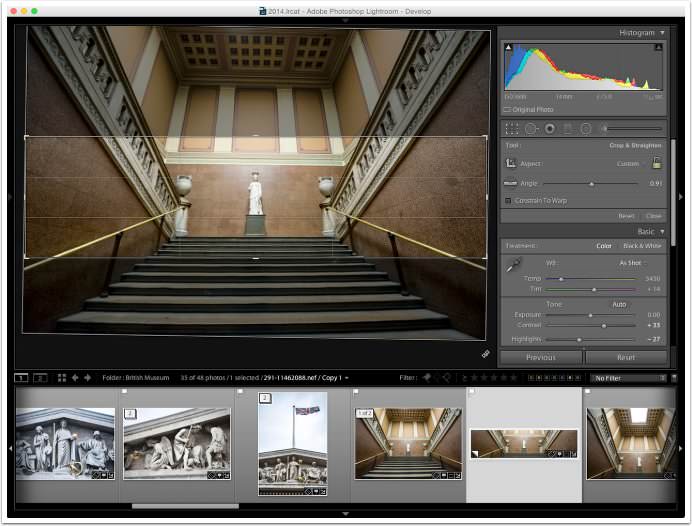
Task: Open Grid view from the filmstrip bar
Action: point(62,378)
